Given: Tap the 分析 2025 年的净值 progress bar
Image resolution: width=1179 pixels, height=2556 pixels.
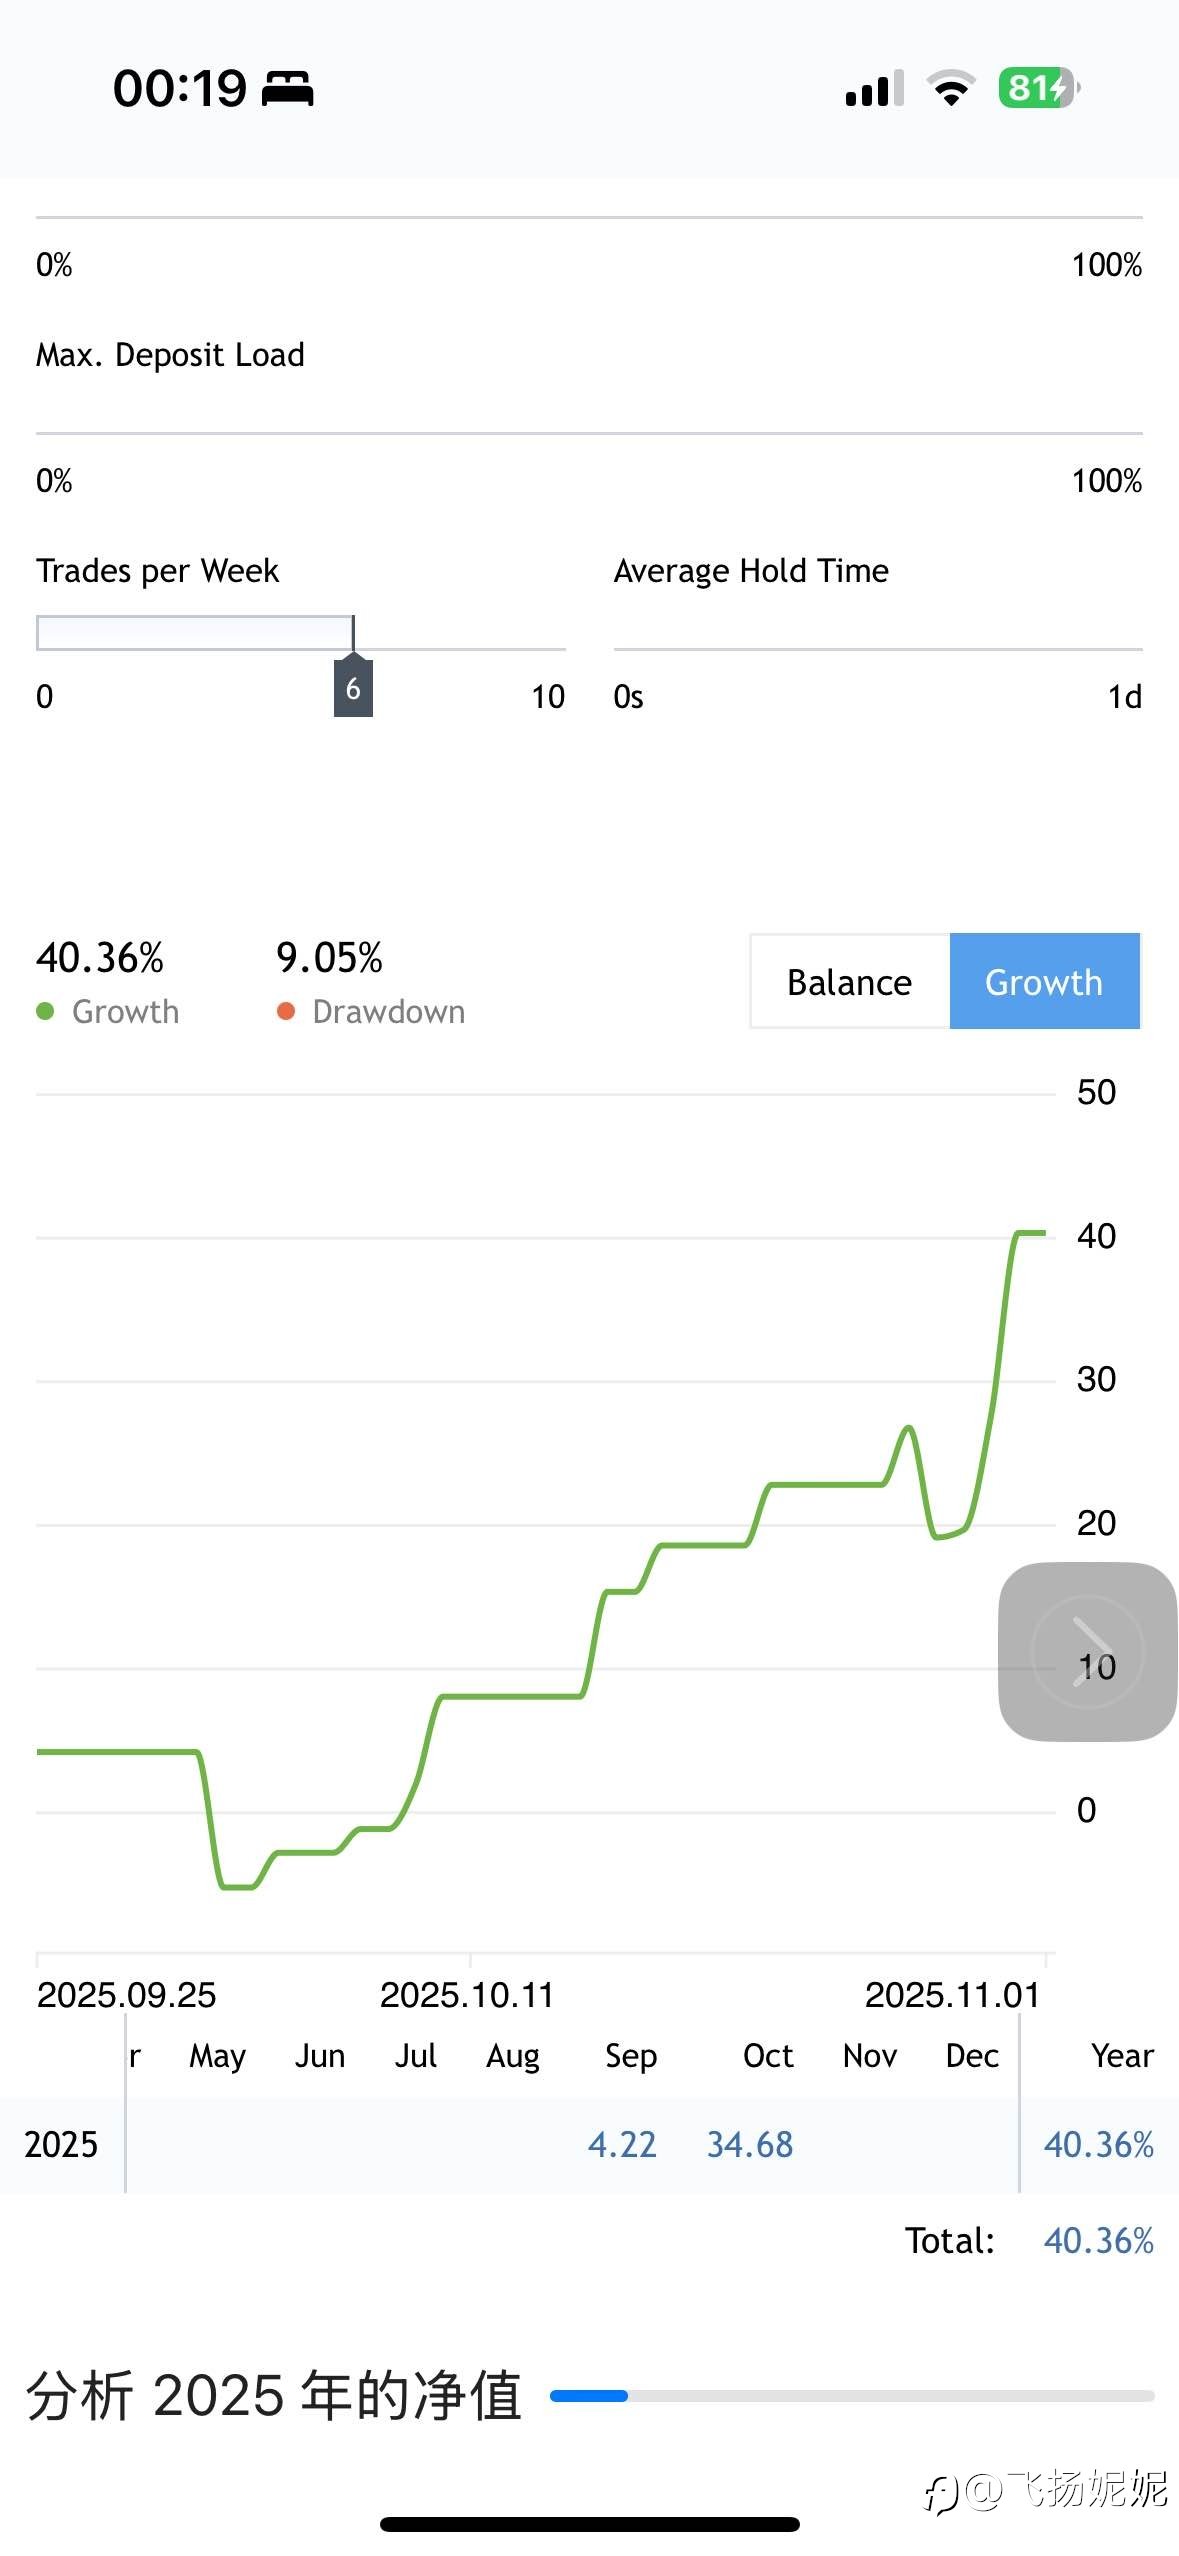Looking at the screenshot, I should click(852, 2395).
